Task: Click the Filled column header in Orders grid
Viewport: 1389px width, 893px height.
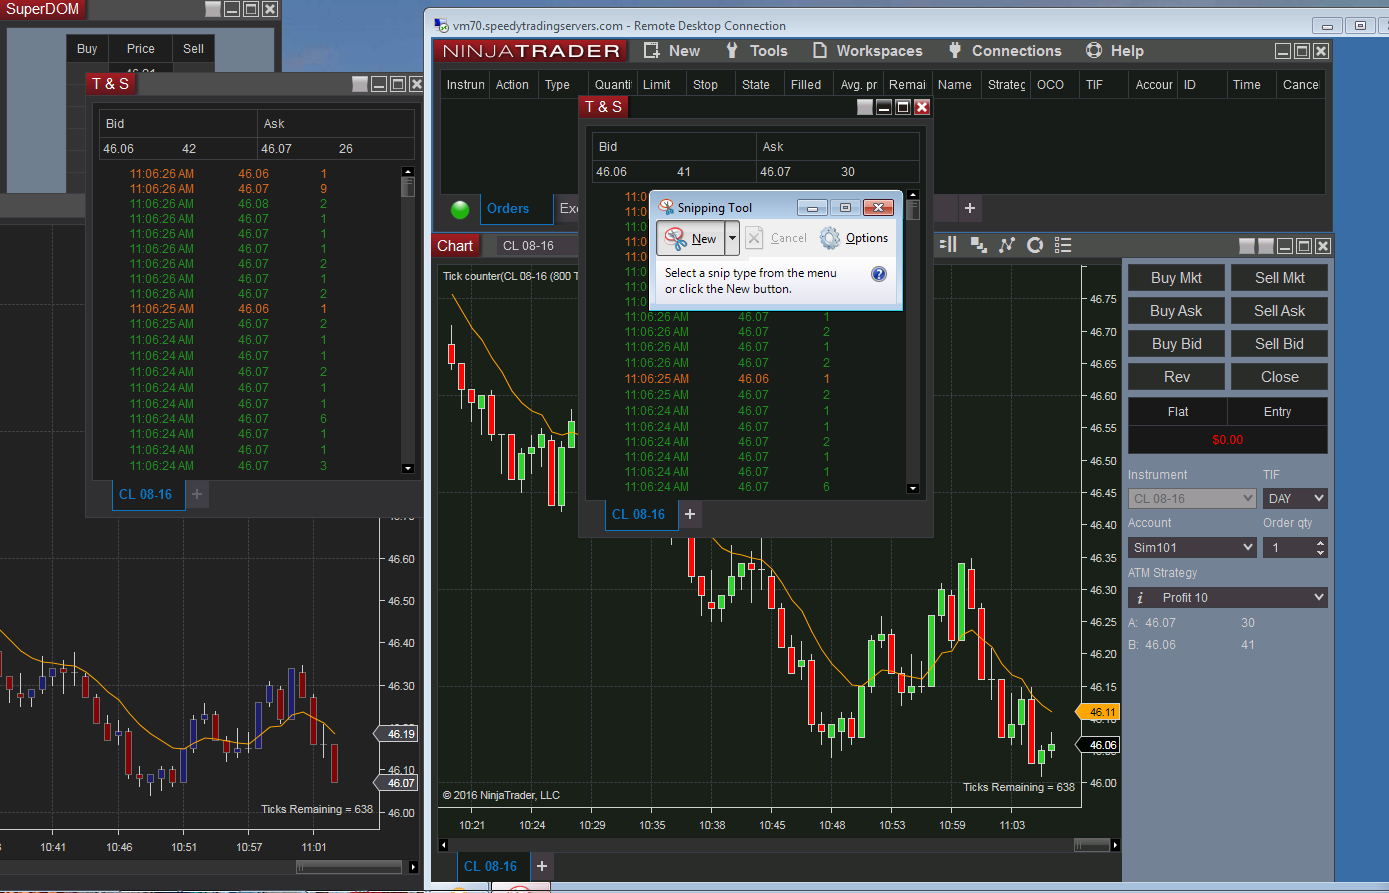Action: point(806,85)
